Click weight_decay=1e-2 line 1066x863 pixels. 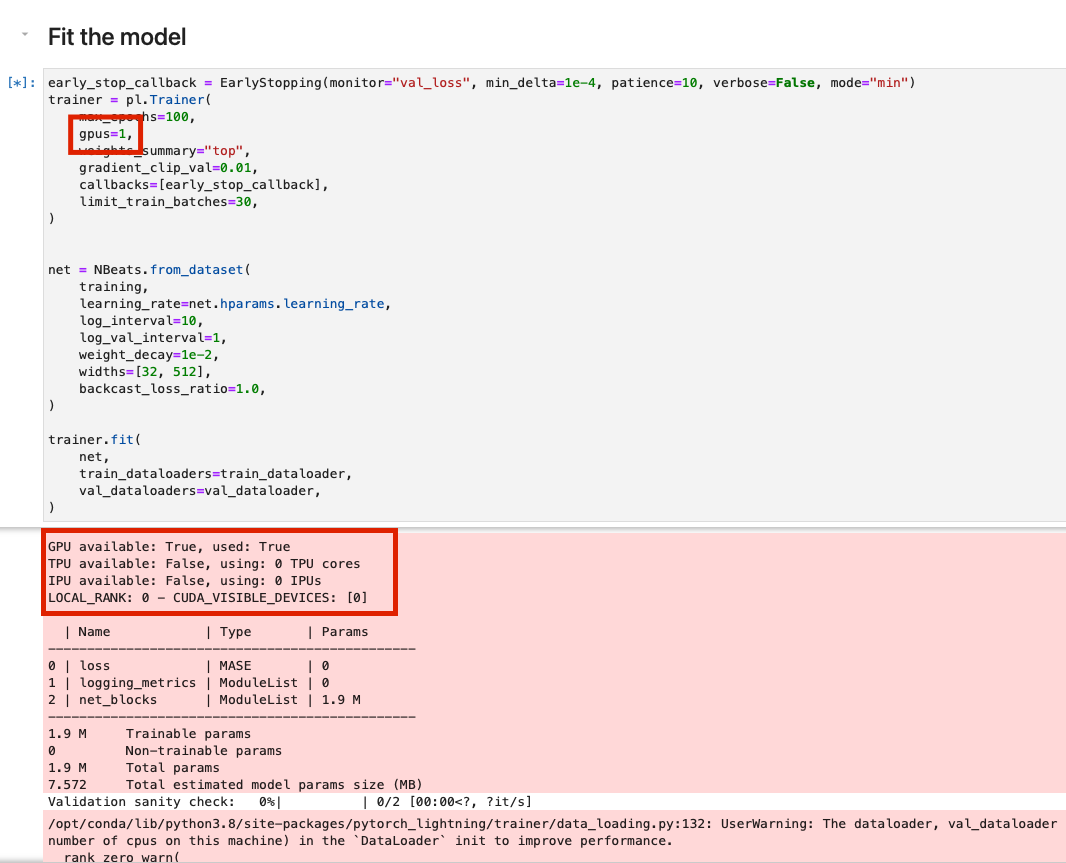148,355
